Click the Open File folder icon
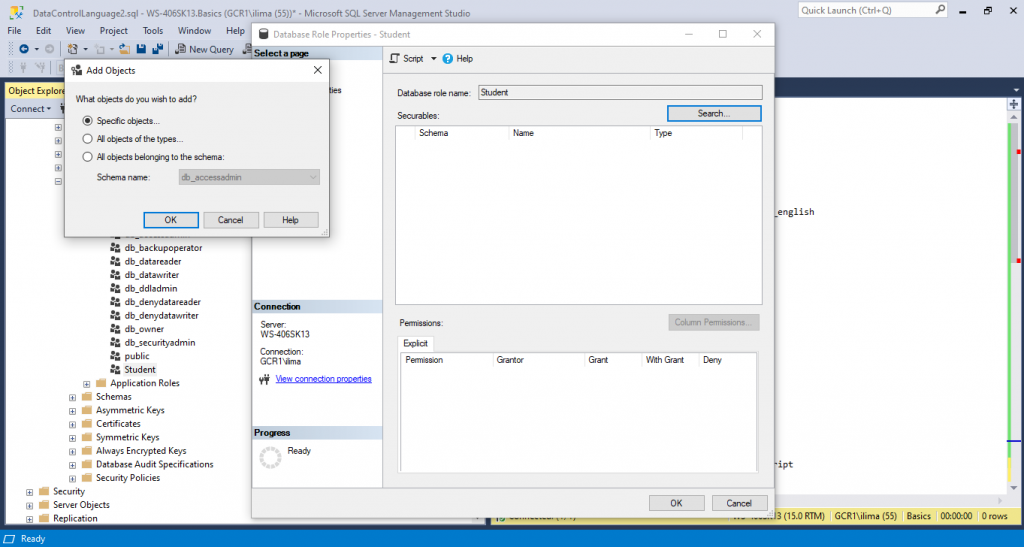 coord(124,49)
